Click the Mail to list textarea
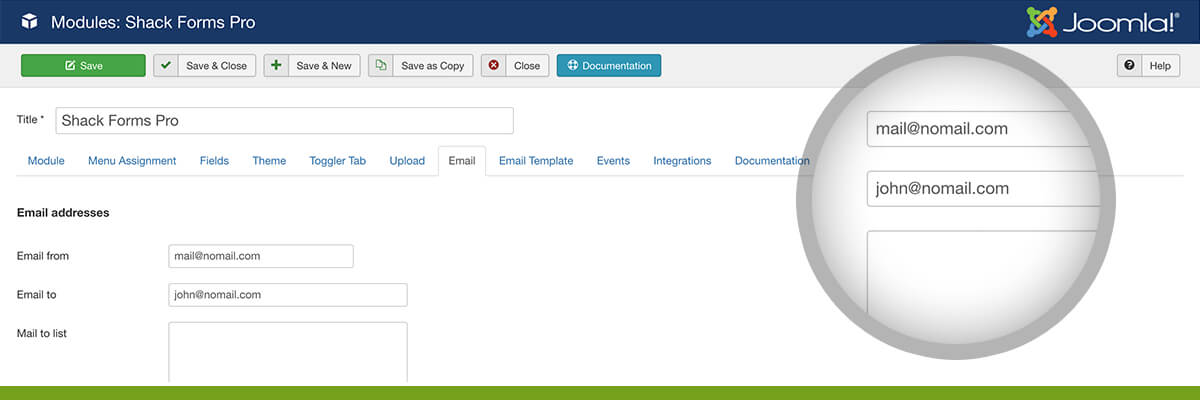Screen dimensions: 1200x400 click(x=288, y=352)
